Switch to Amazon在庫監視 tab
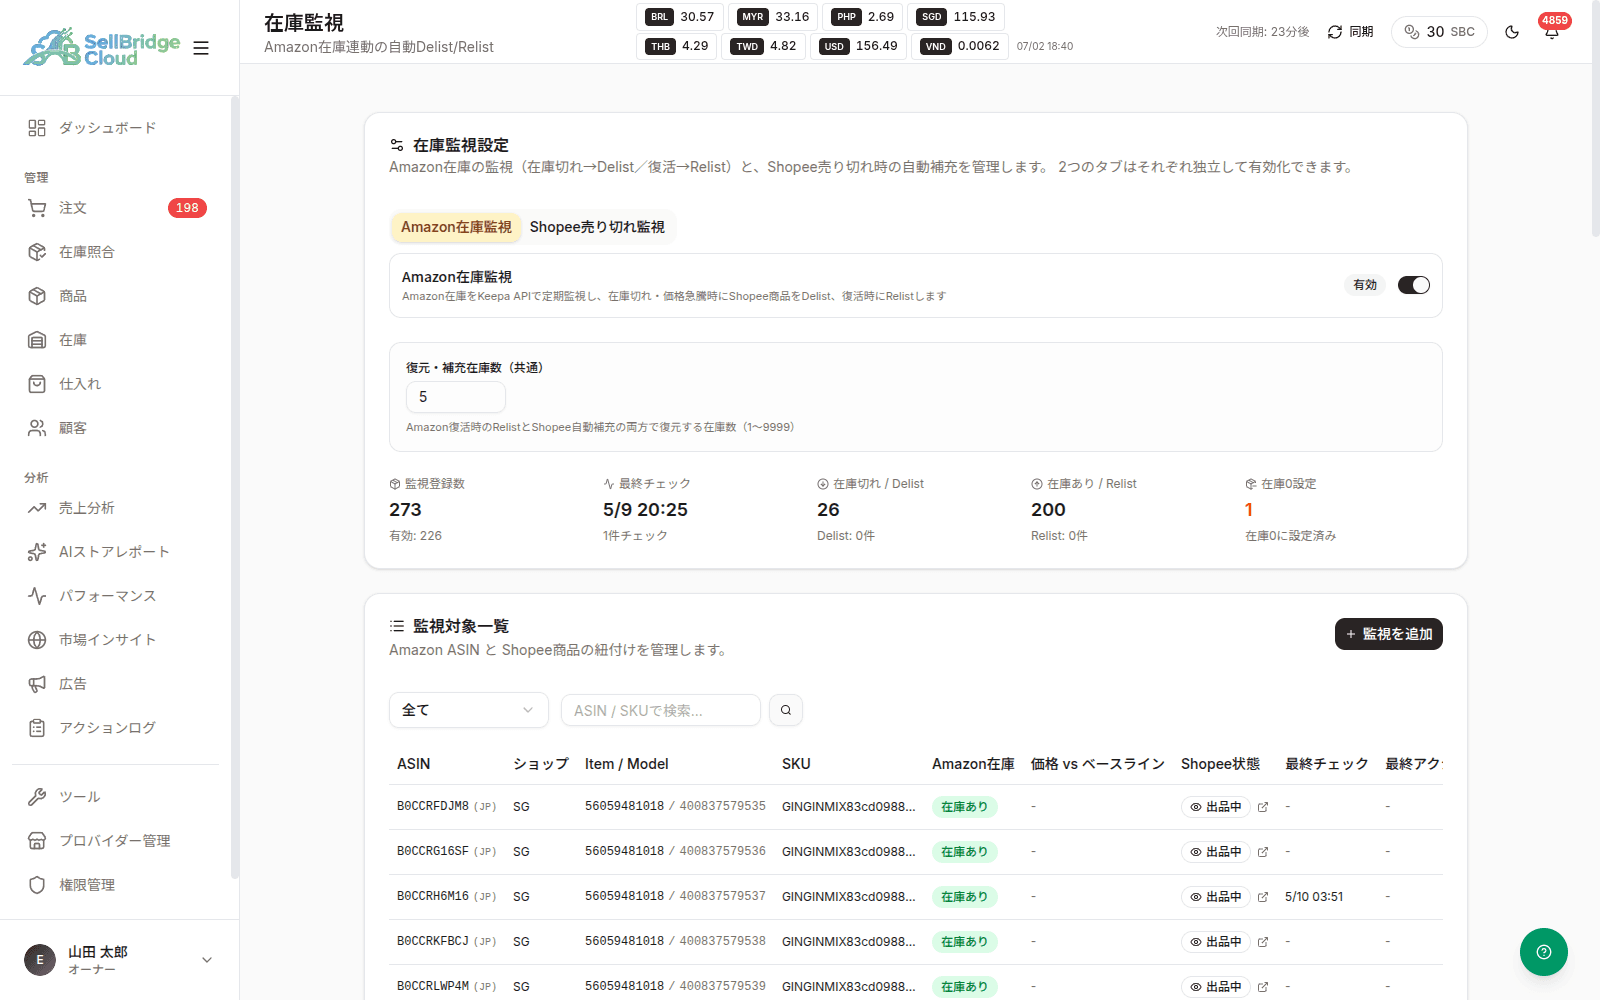This screenshot has width=1600, height=1000. (456, 227)
